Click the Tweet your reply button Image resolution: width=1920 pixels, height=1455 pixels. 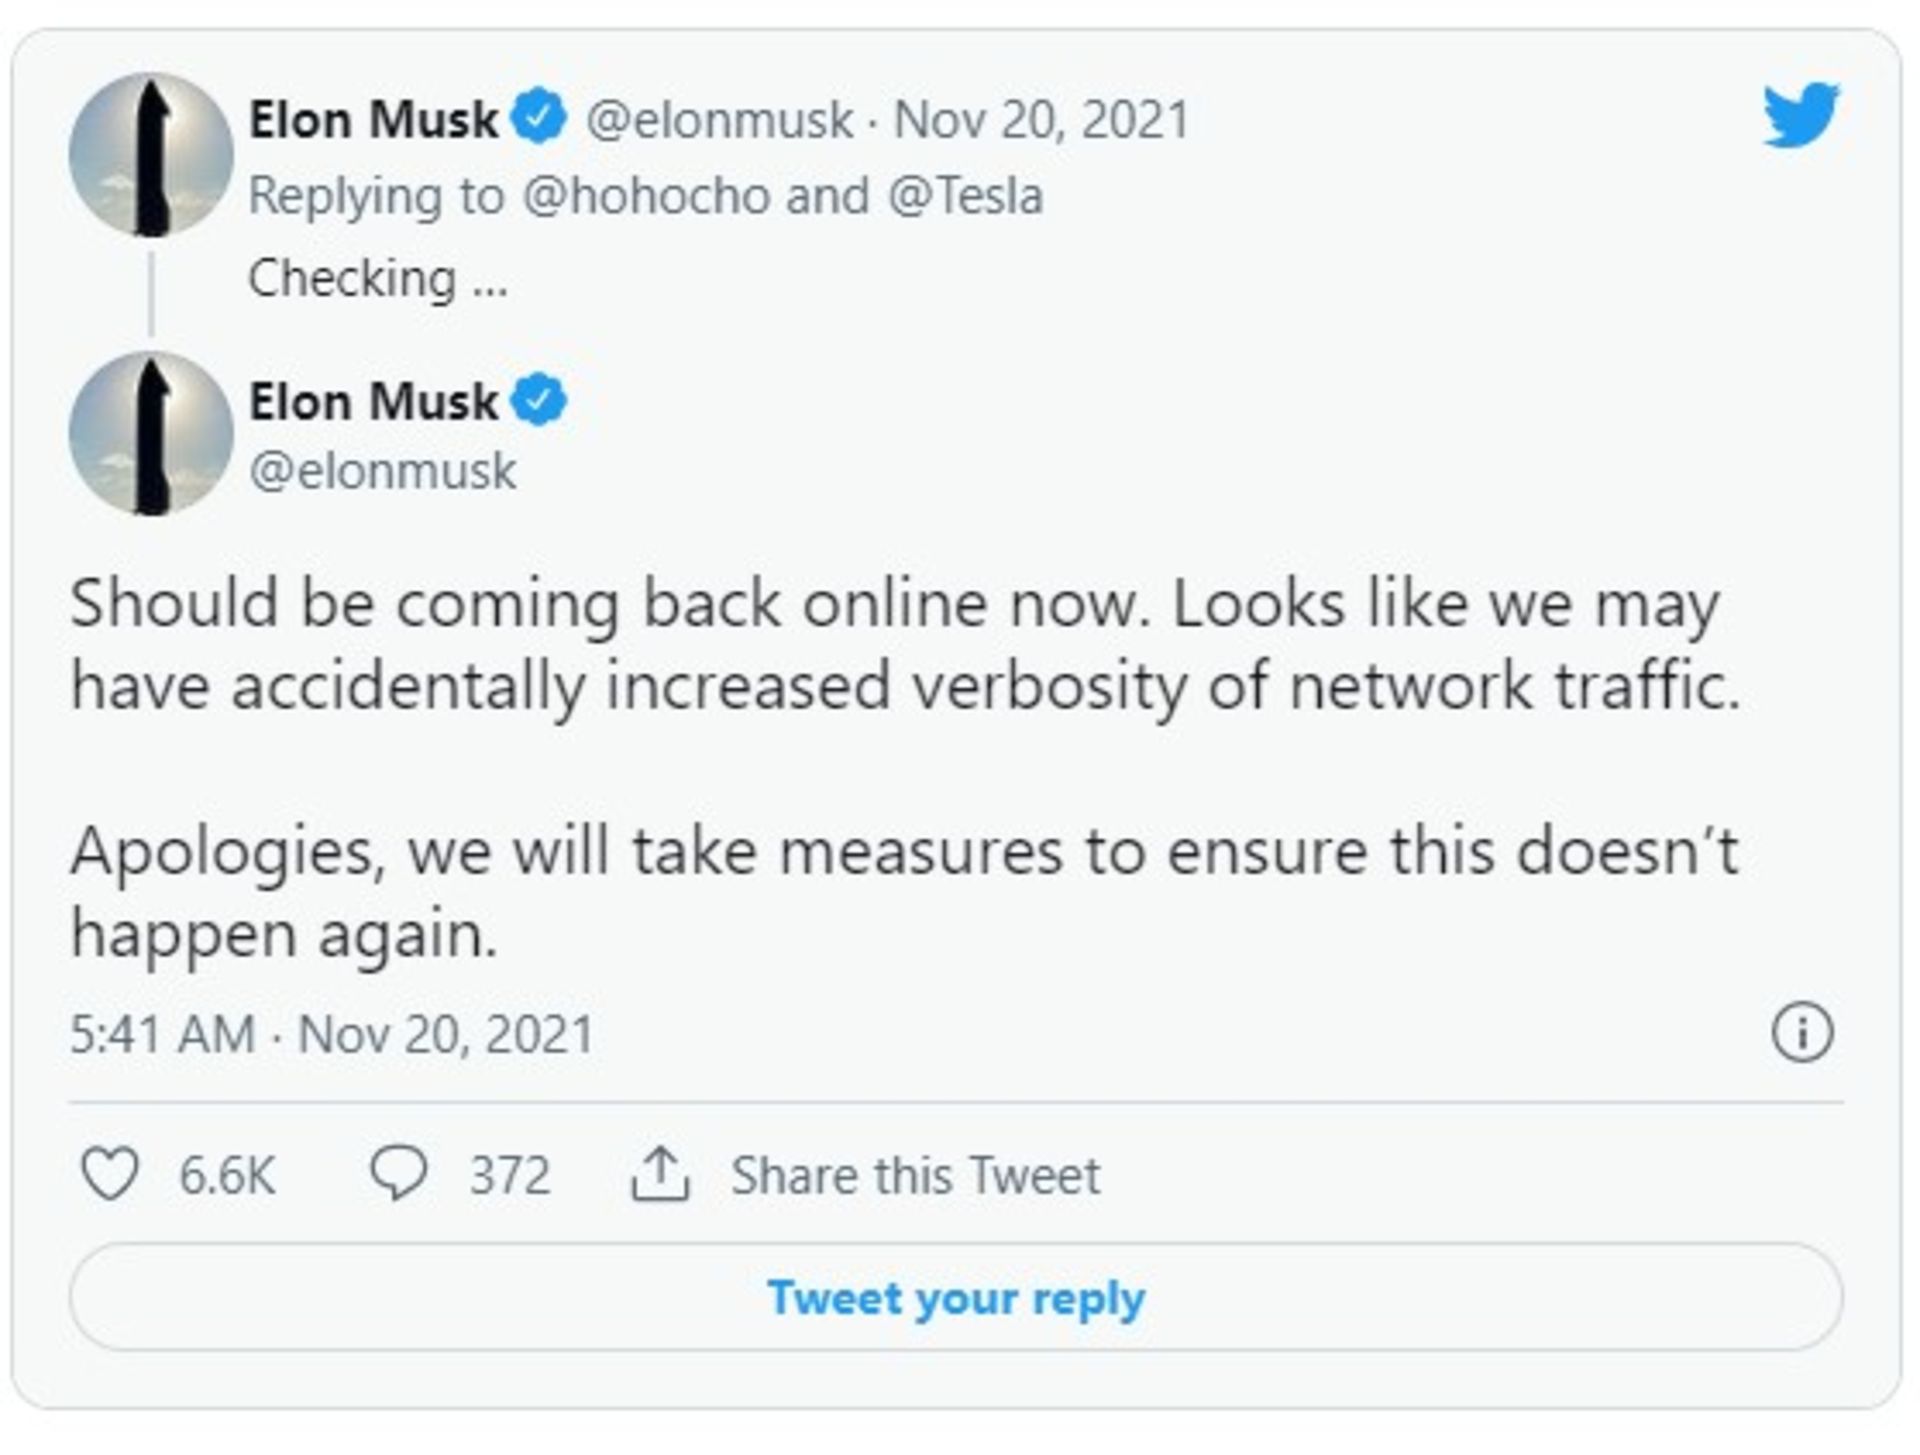tap(958, 1297)
